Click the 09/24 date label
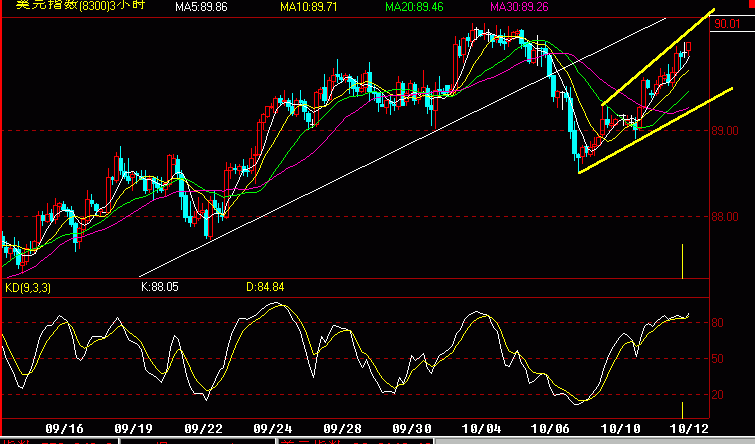The image size is (755, 444). [x=273, y=429]
